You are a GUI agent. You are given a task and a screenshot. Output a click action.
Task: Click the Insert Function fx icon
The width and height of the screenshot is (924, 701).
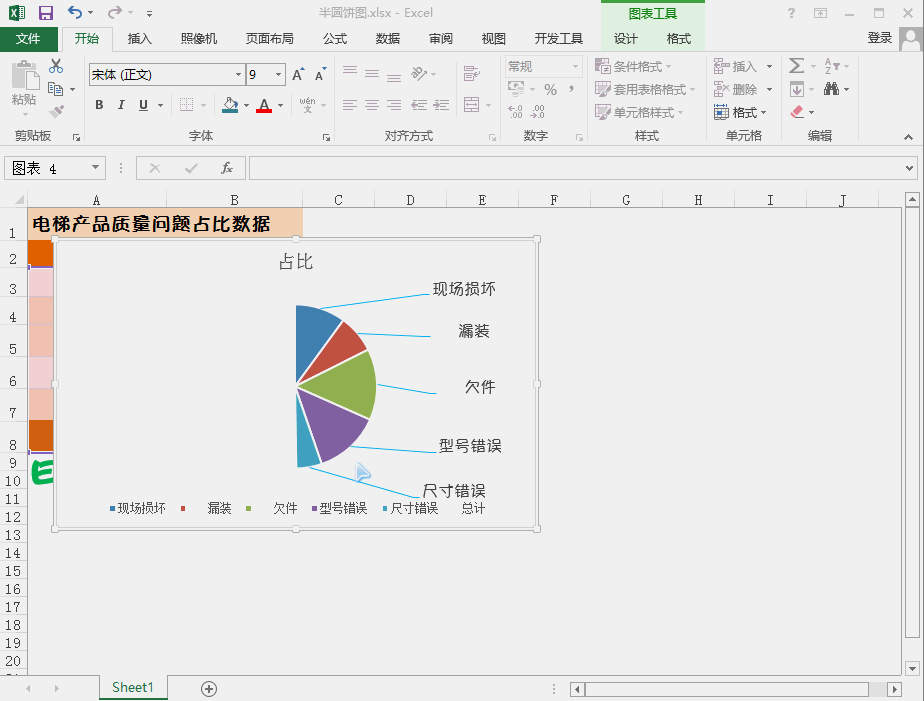(x=227, y=168)
